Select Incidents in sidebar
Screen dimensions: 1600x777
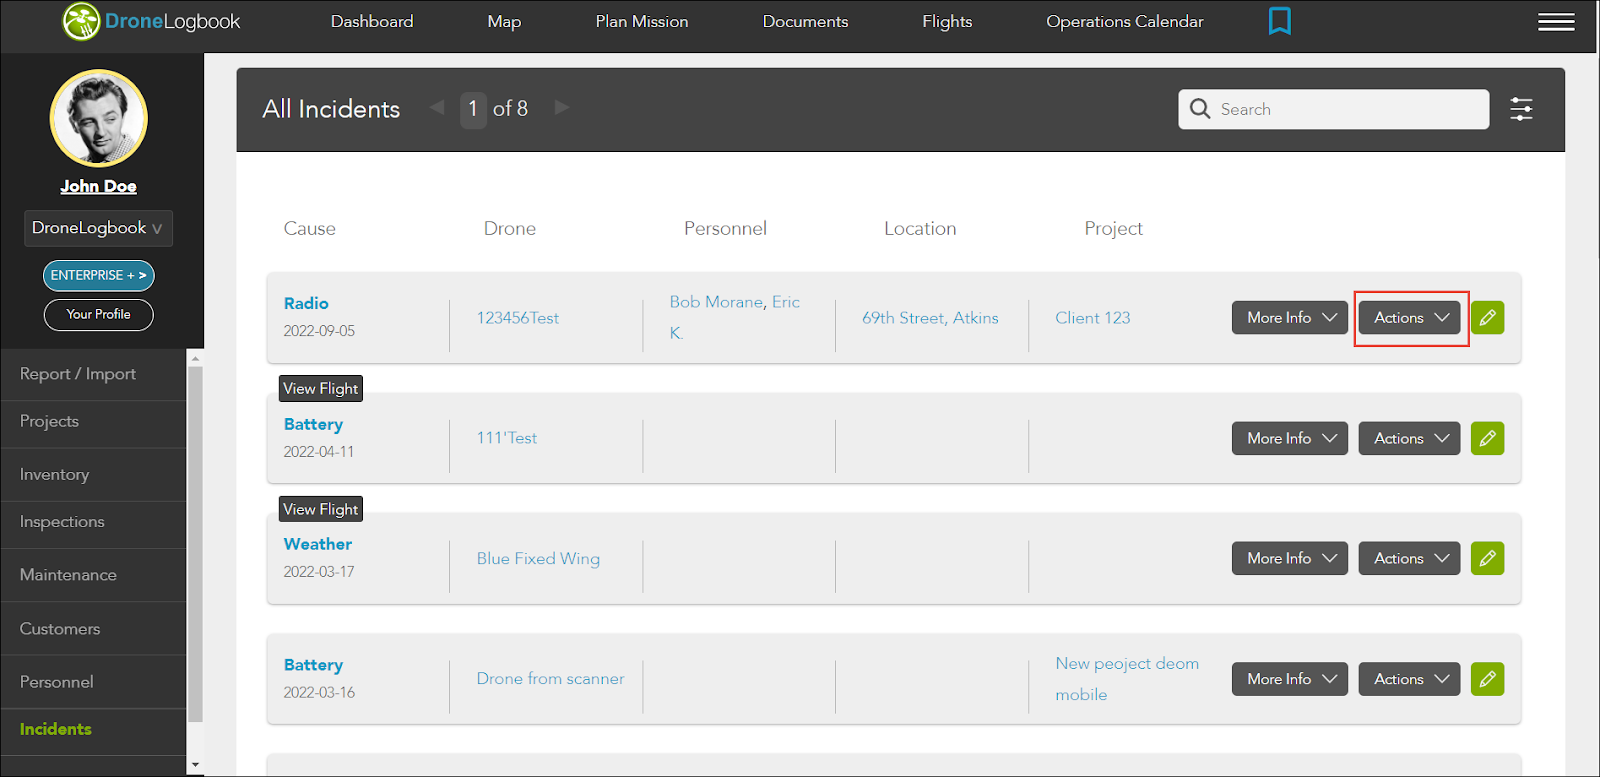click(93, 730)
